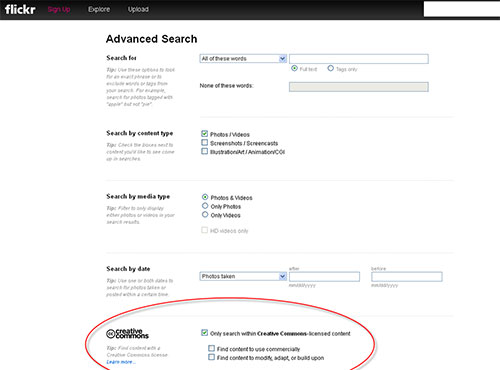
Task: Select the Full text radio button
Action: point(294,68)
